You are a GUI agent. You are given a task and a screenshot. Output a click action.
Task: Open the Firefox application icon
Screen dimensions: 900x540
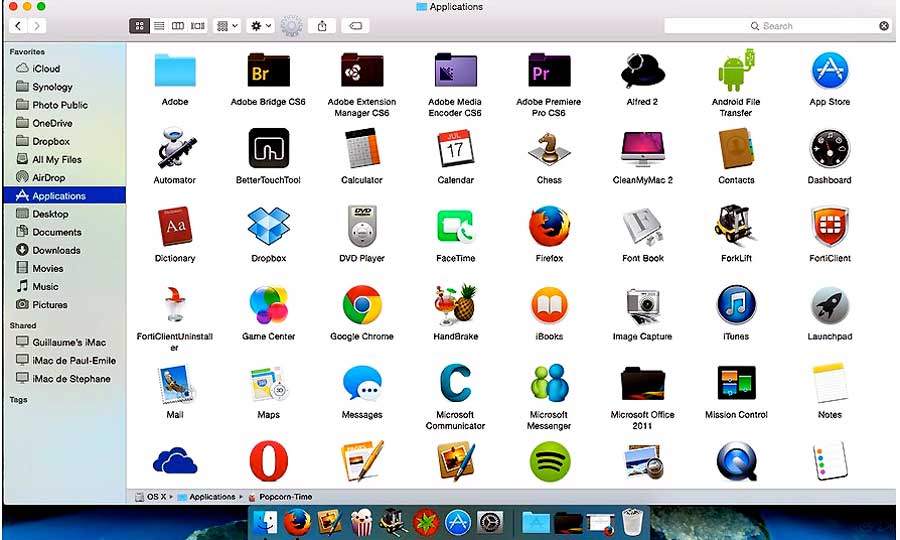coord(549,226)
